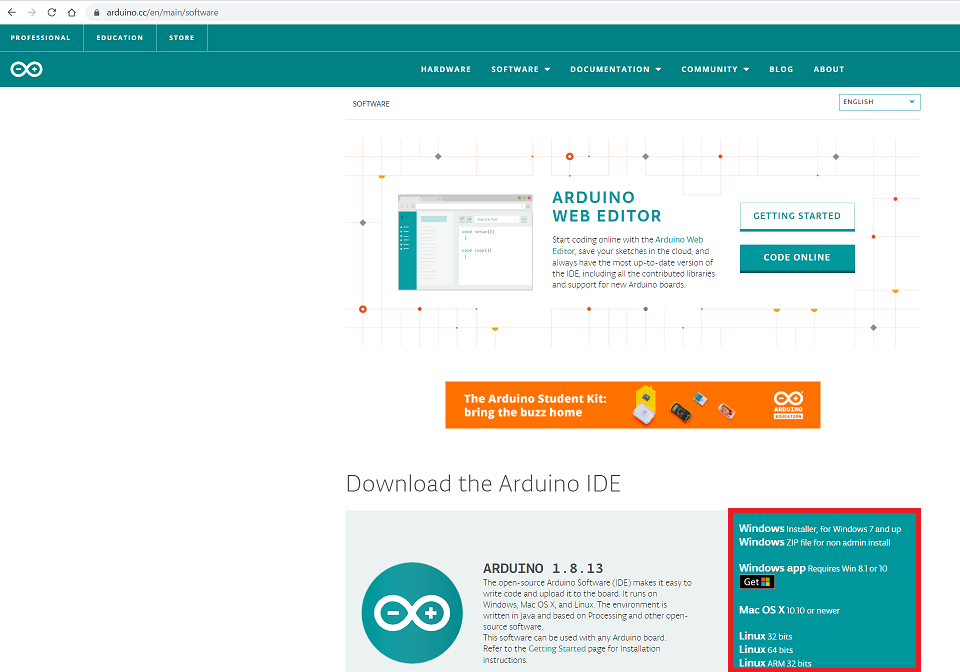
Task: Click the browser forward arrow
Action: coord(32,12)
